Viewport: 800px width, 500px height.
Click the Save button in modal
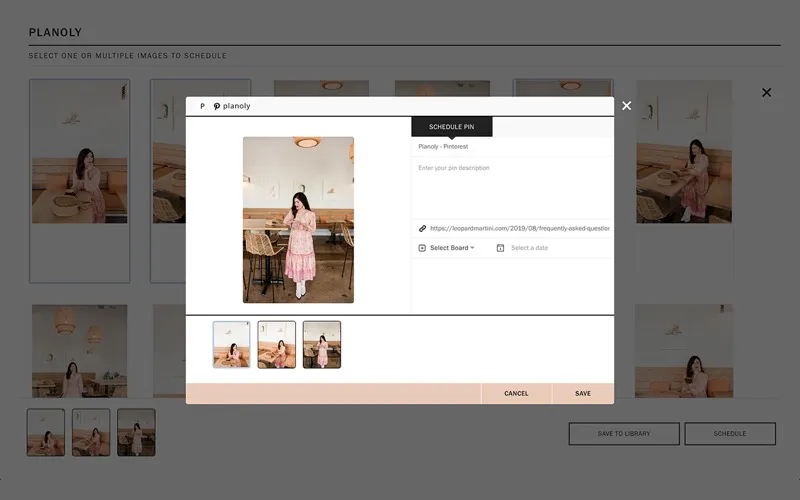[583, 393]
